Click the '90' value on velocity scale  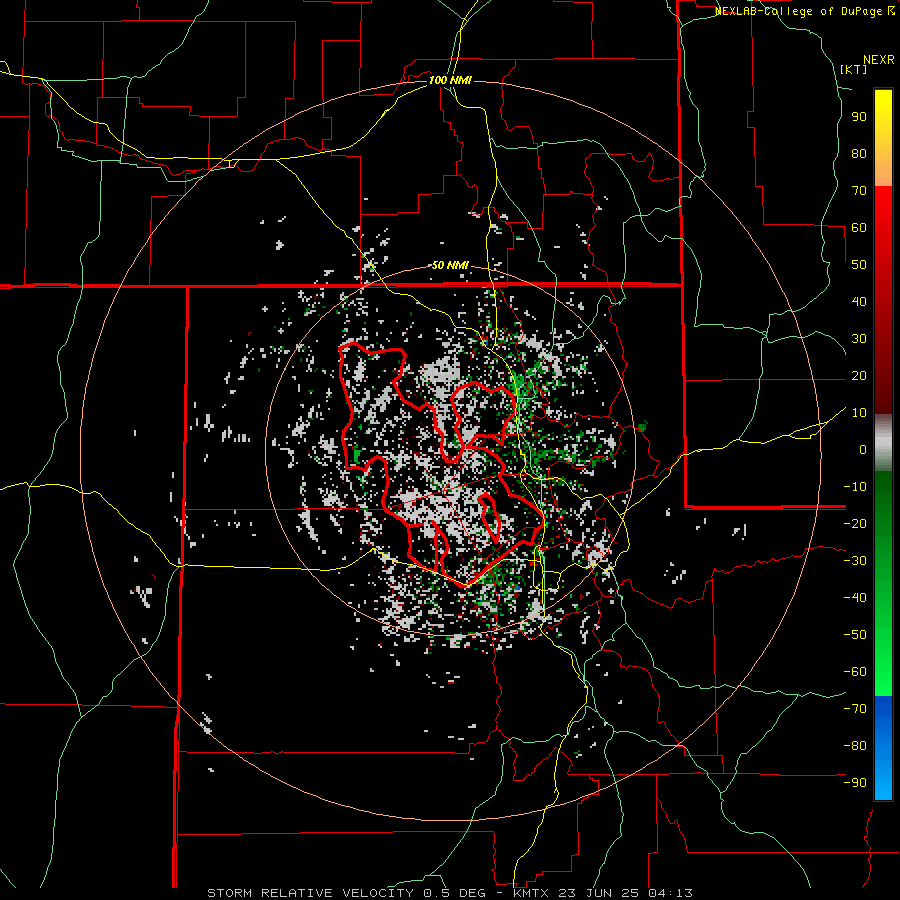point(859,117)
